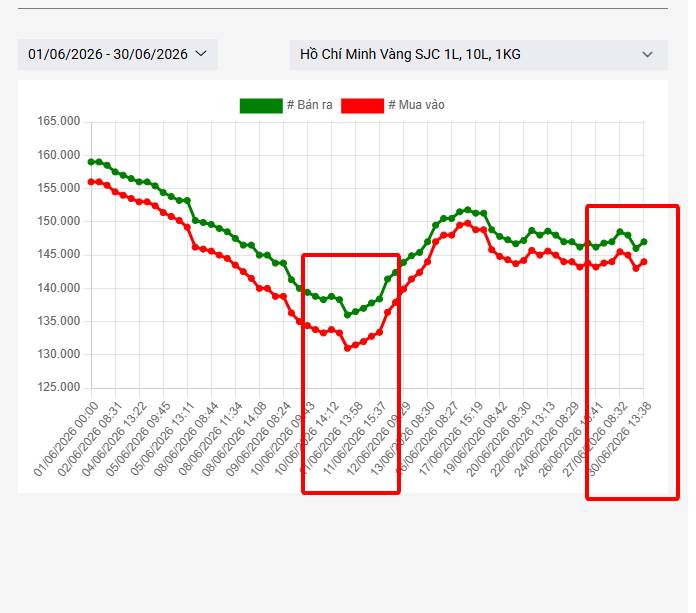Click x-axis label 20/06/2026 08:30

click(497, 439)
